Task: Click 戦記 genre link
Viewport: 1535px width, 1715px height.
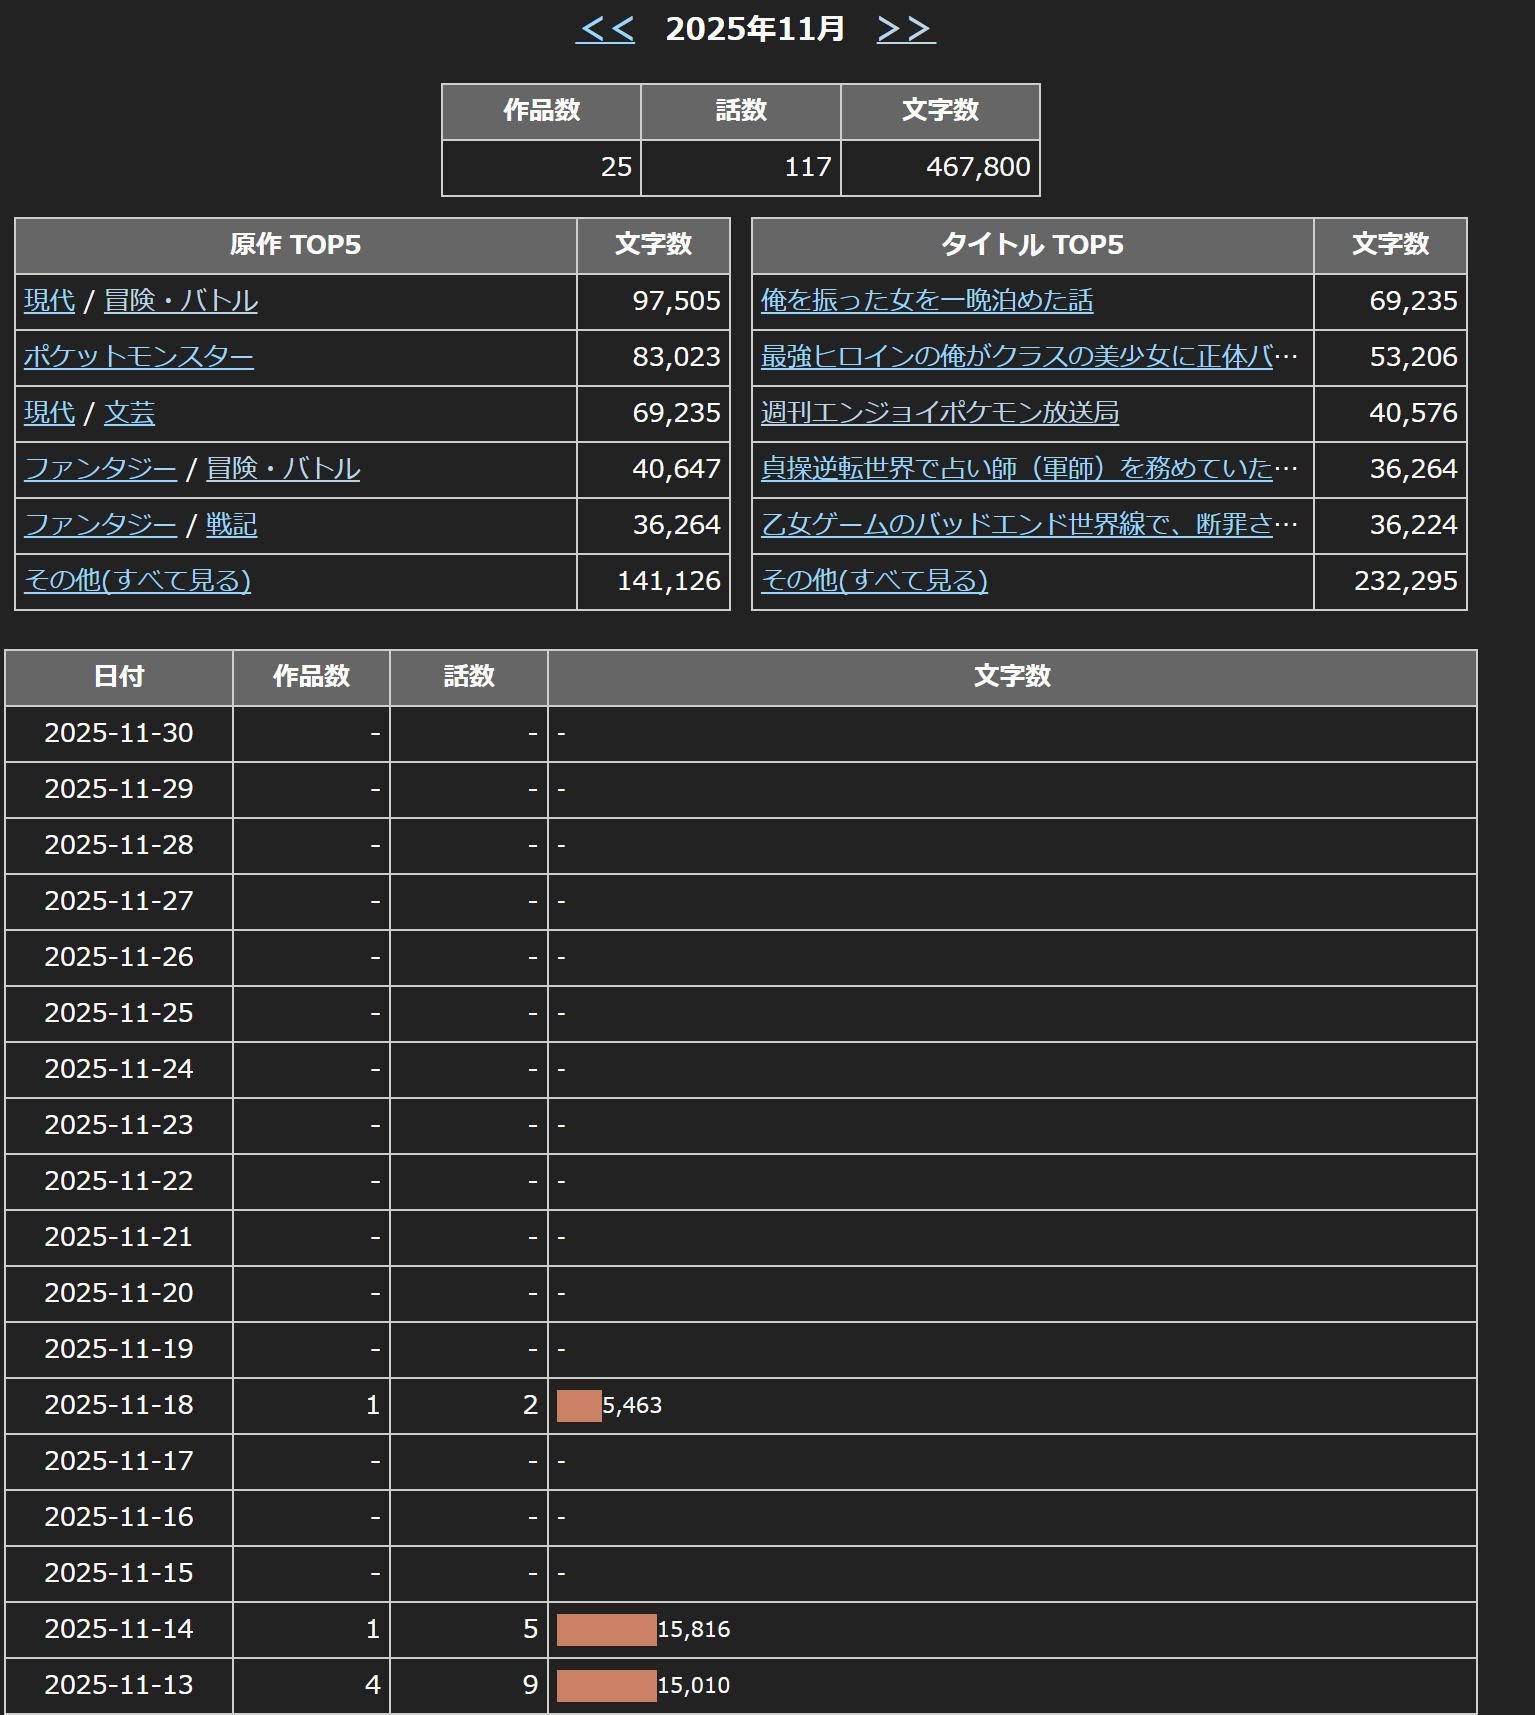Action: pyautogui.click(x=232, y=525)
